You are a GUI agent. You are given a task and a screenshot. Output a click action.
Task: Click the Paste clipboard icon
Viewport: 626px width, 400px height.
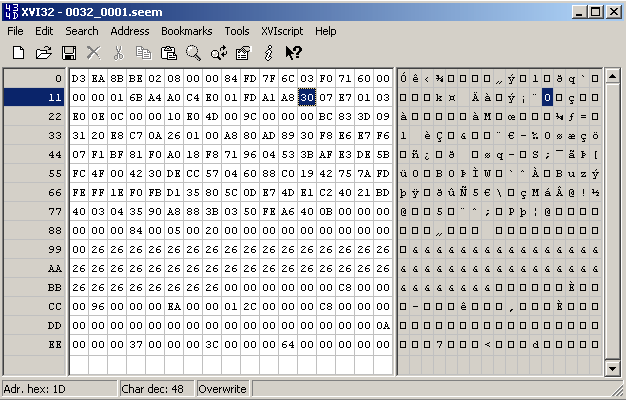click(168, 52)
